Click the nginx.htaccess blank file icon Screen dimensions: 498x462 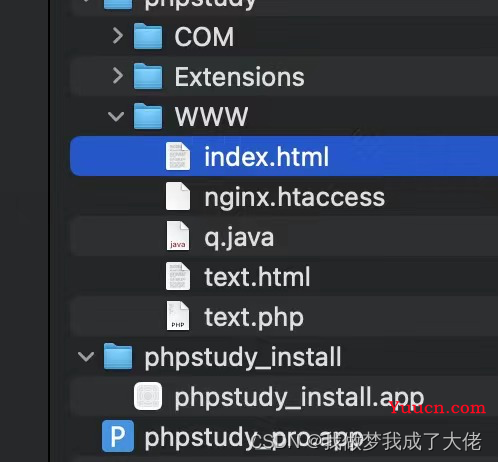tap(178, 196)
